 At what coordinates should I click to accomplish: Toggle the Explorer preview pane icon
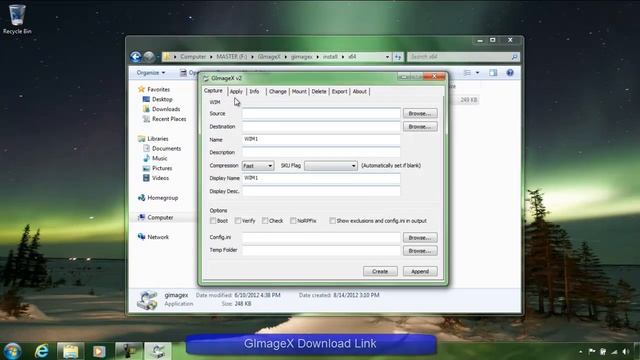493,73
